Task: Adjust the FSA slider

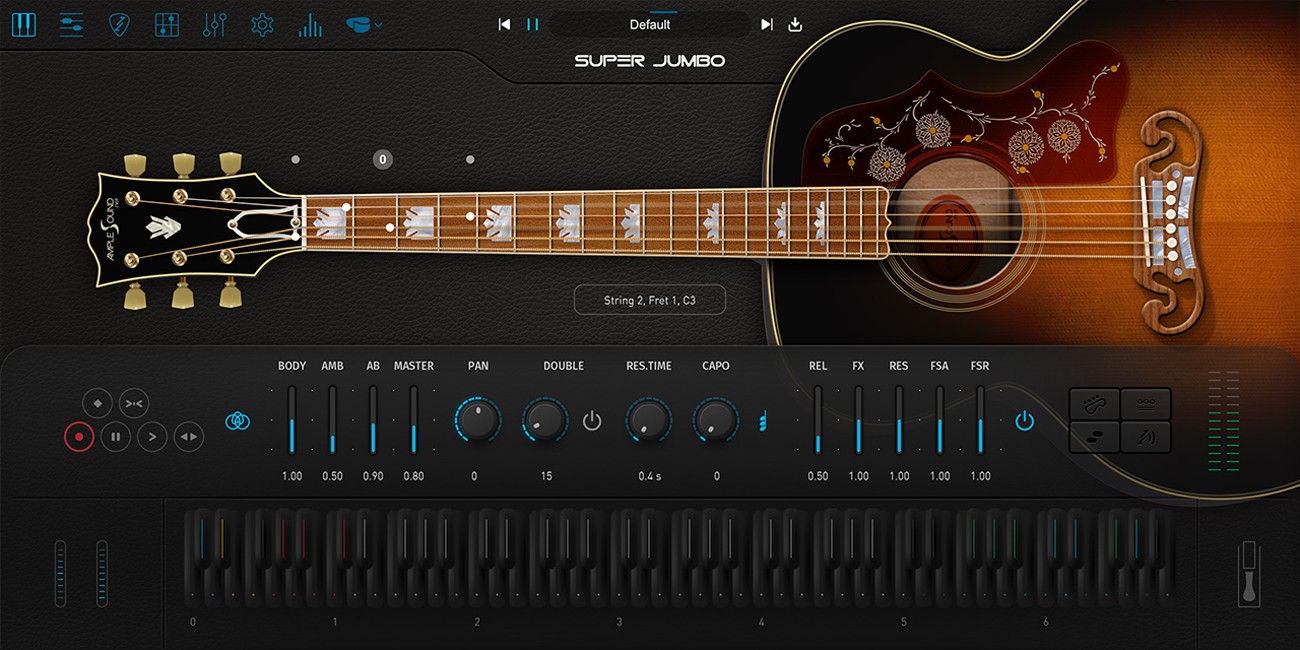Action: 939,420
